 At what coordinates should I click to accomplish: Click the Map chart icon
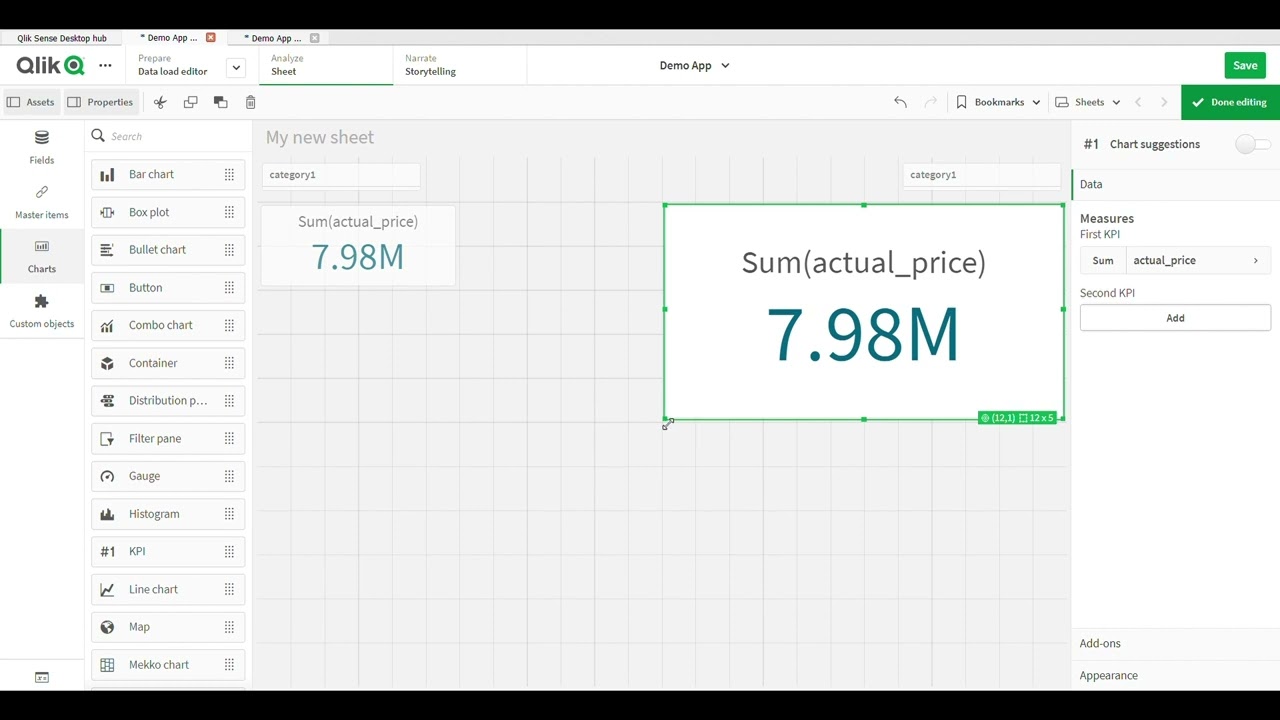click(107, 627)
